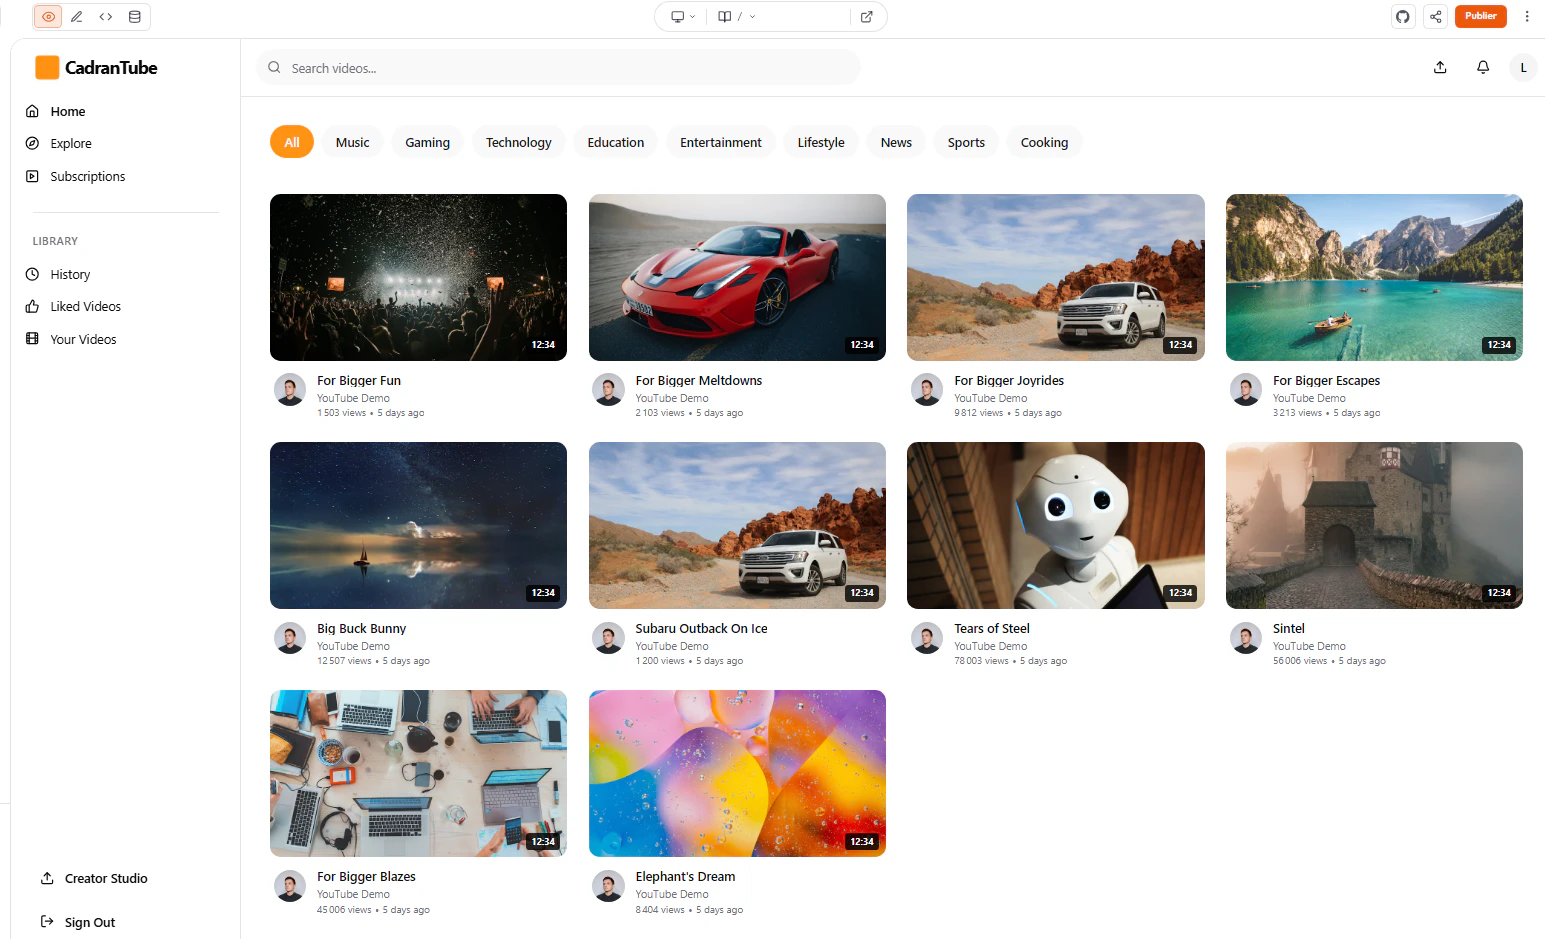Filter videos by Cooking
1545x939 pixels.
(x=1045, y=142)
